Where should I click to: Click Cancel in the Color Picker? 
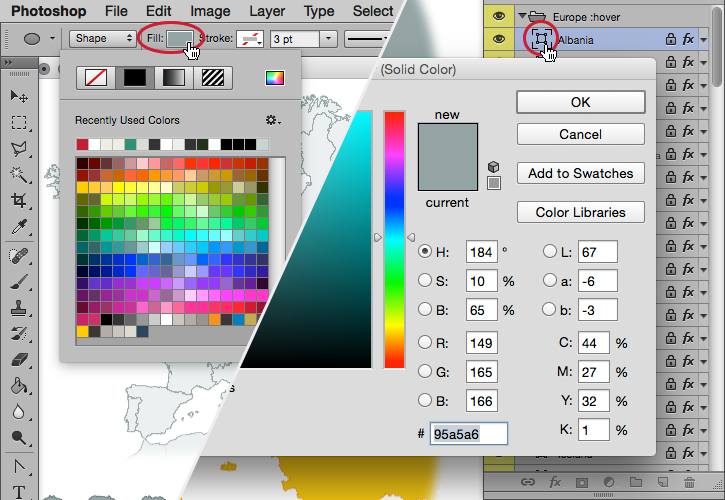581,134
